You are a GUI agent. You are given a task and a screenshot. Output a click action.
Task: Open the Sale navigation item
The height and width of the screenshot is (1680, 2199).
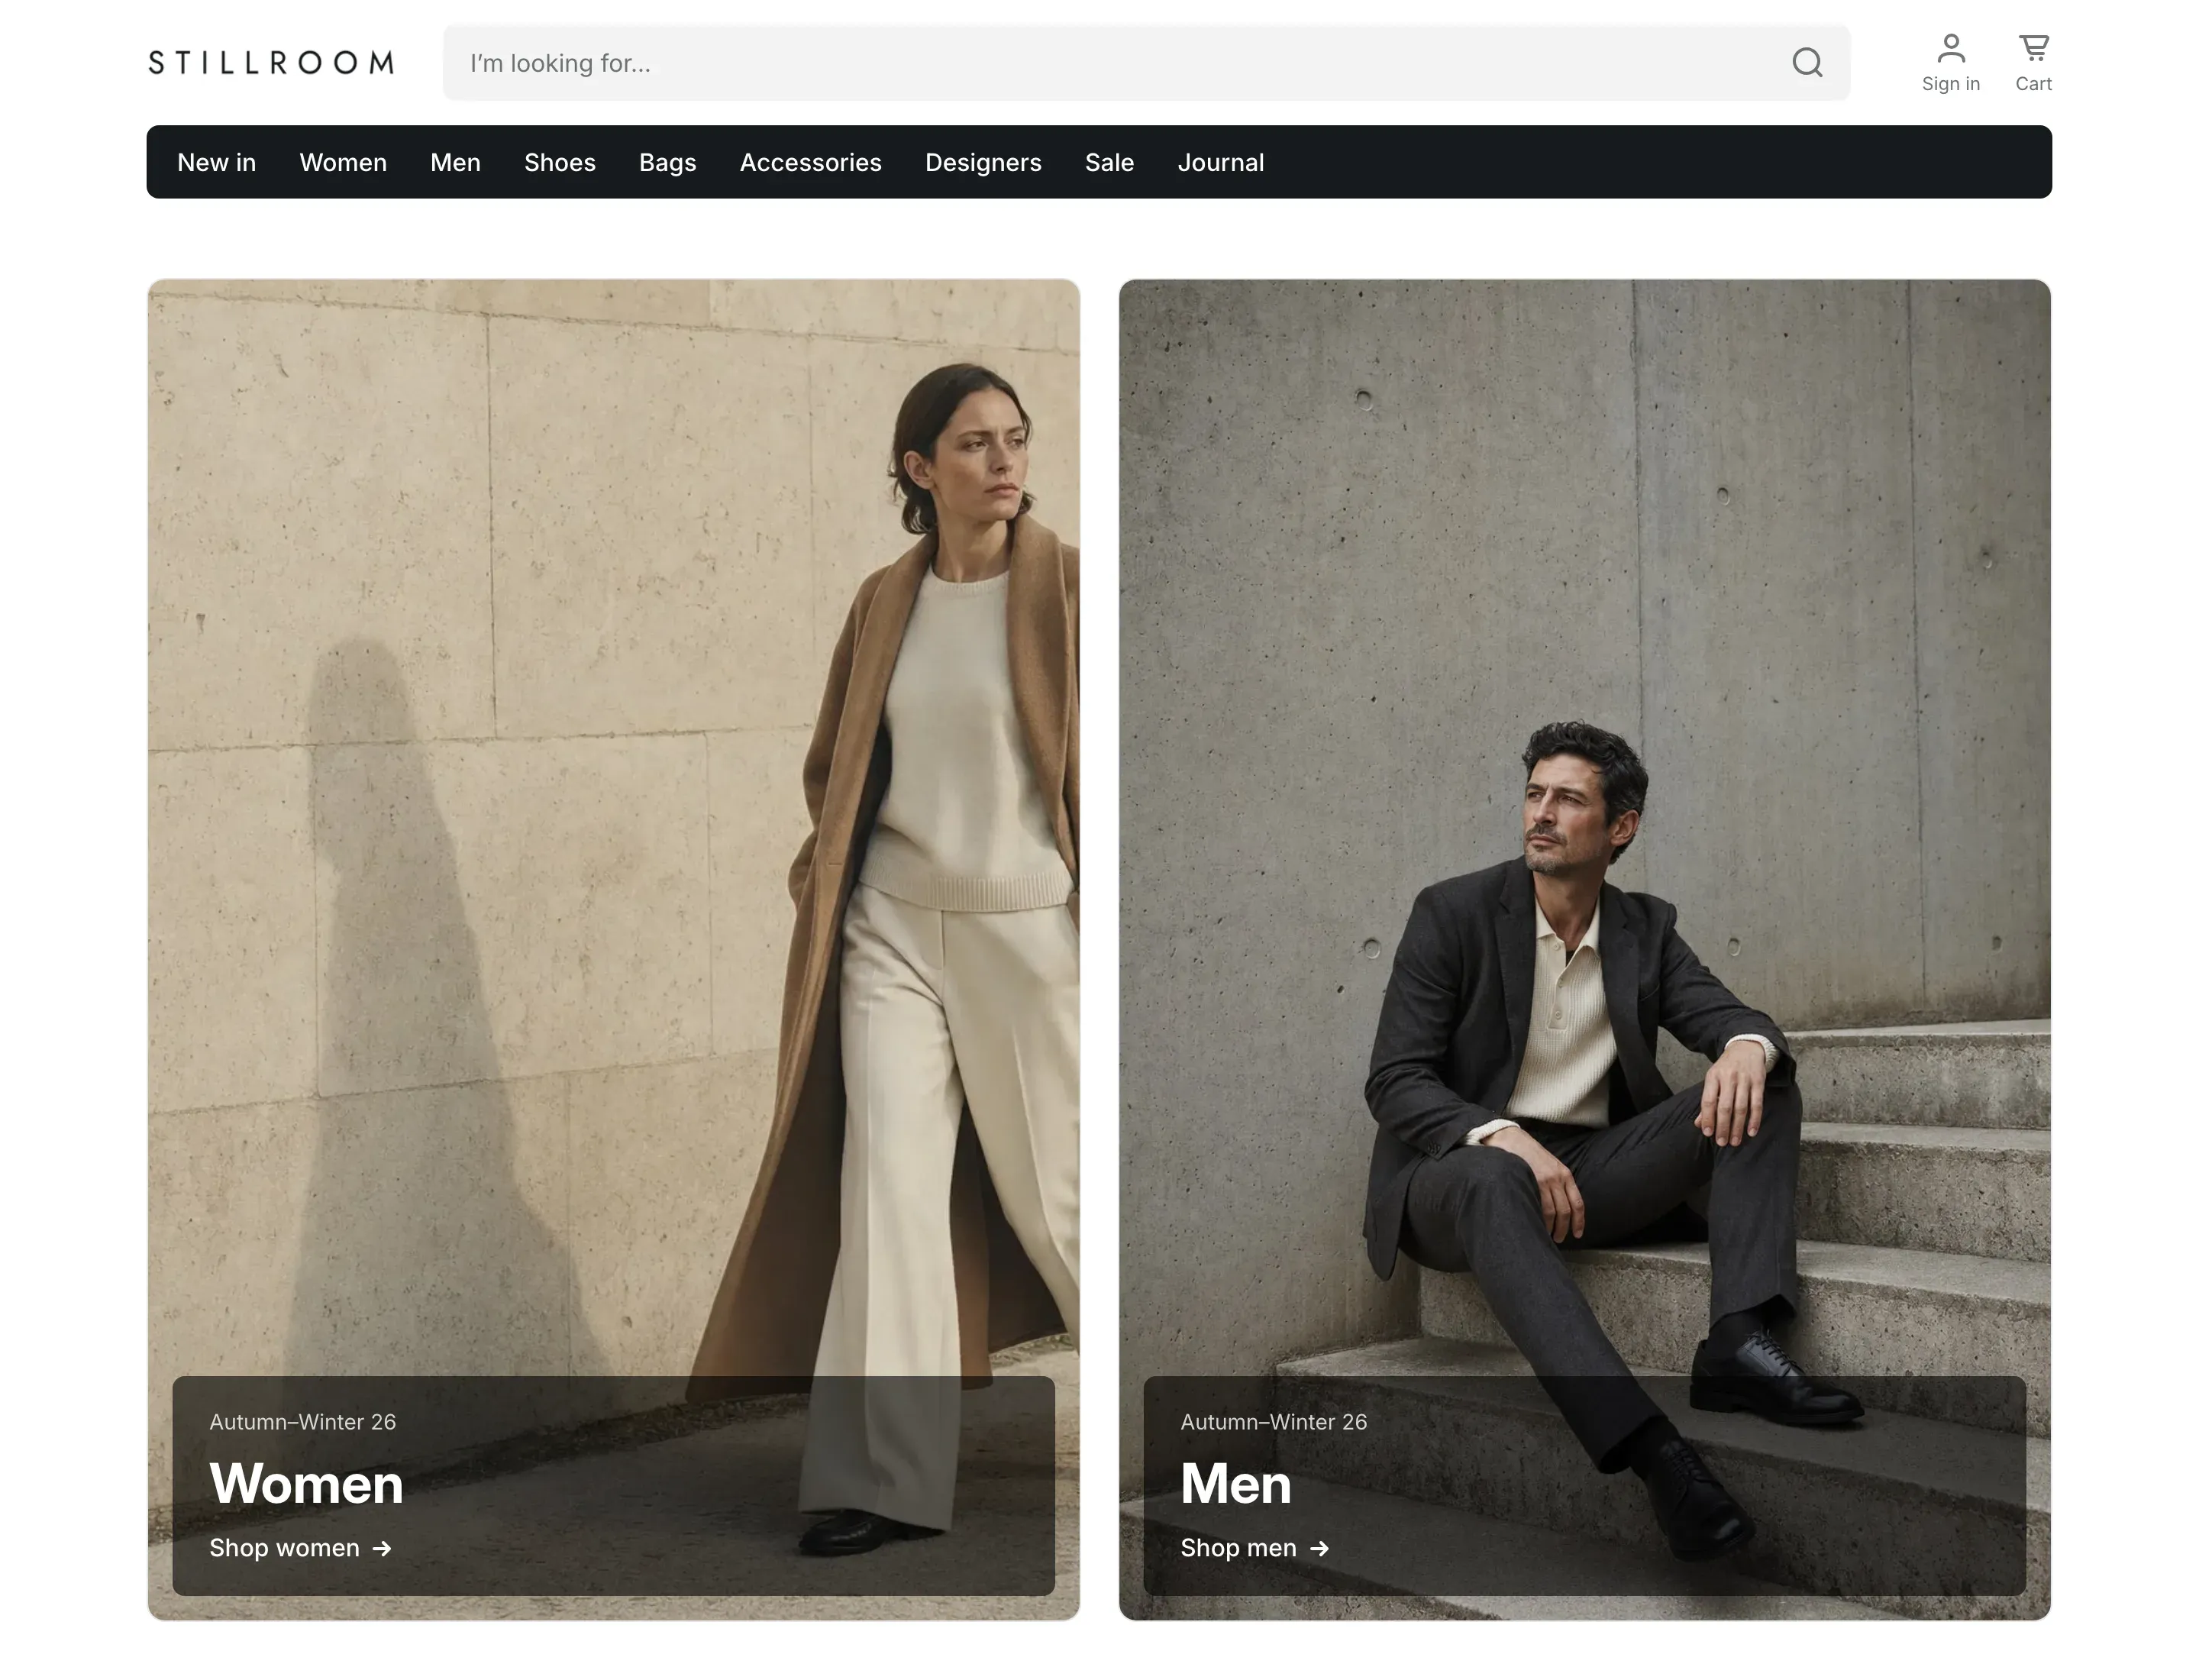tap(1109, 162)
